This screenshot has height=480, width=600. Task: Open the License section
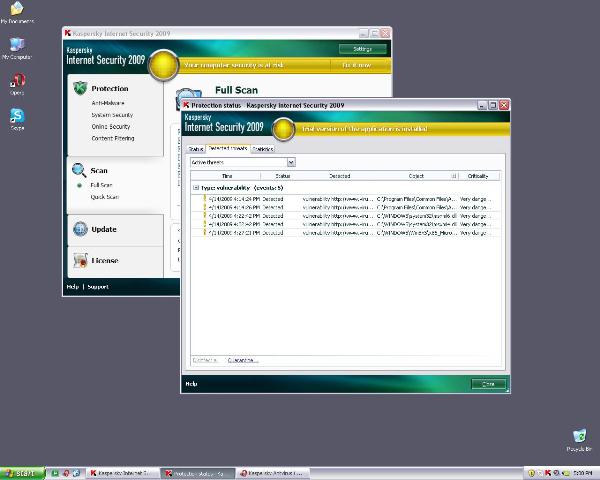(x=105, y=261)
